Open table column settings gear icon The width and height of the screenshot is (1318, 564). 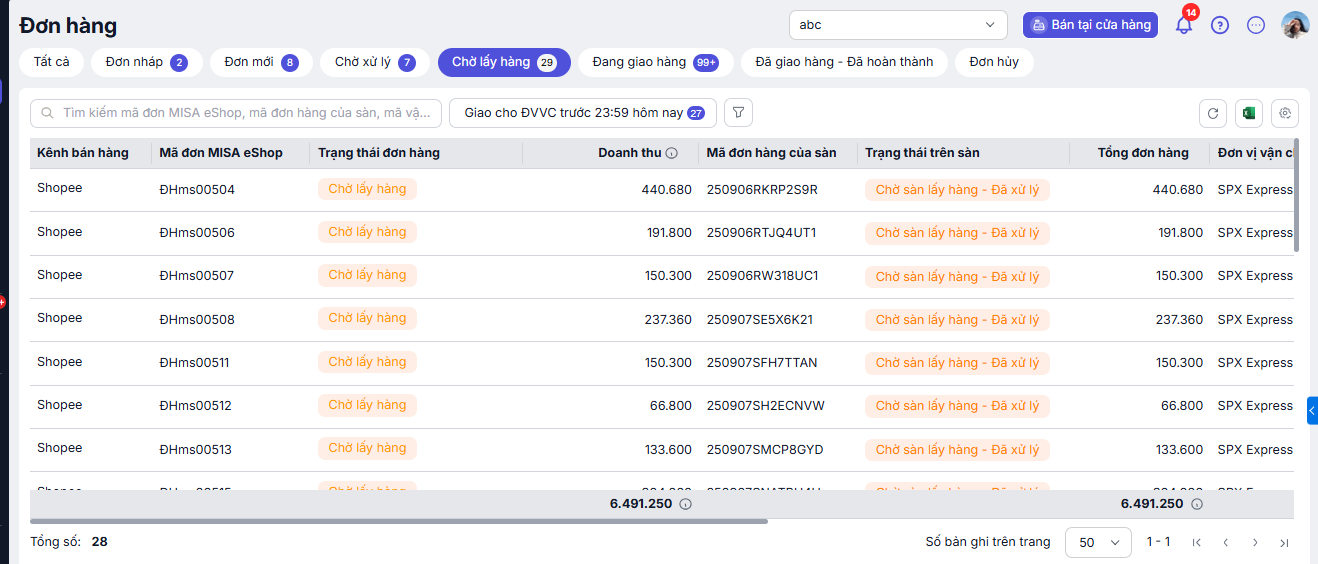pos(1285,113)
